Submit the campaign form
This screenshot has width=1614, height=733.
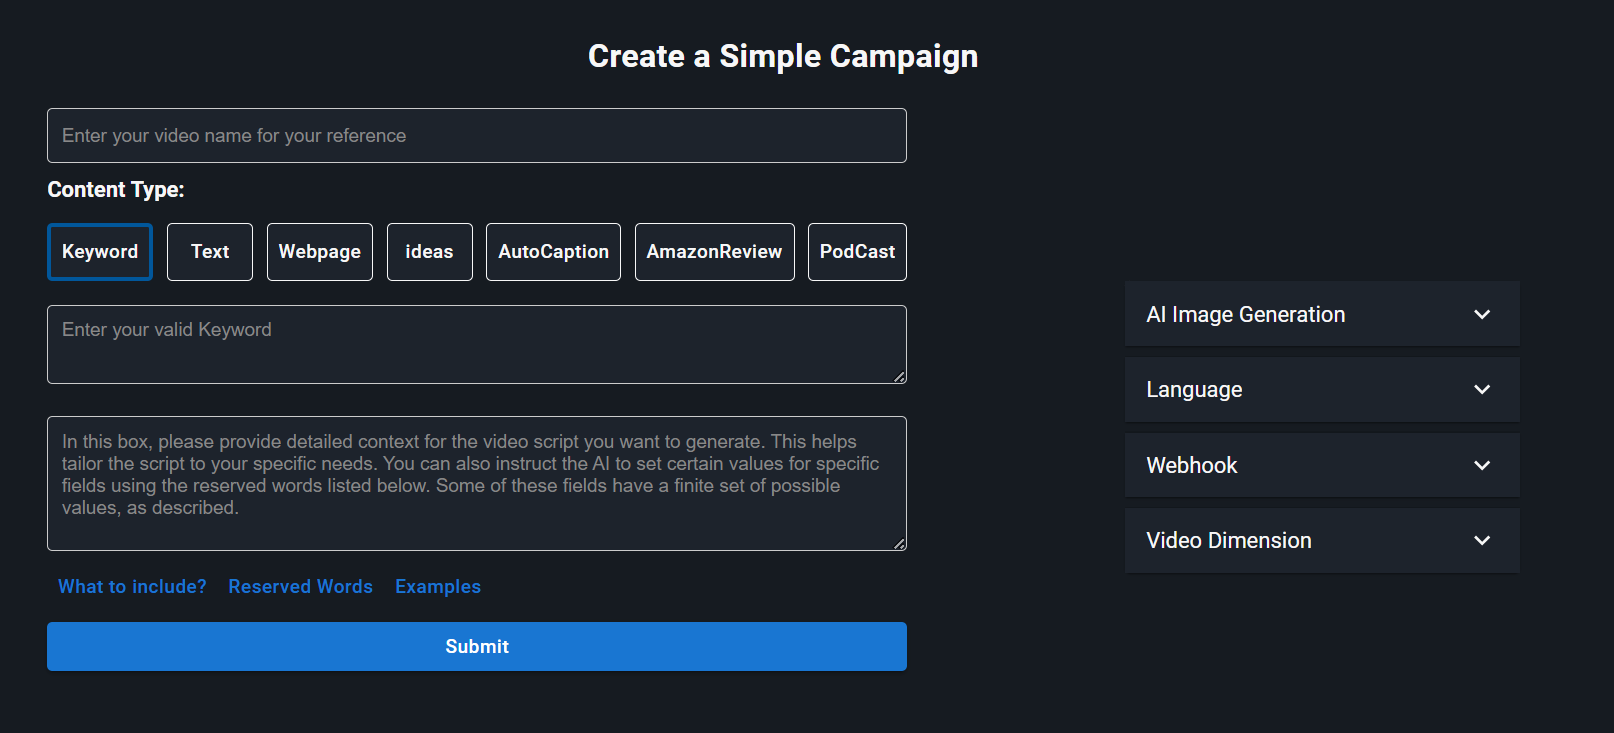tap(477, 647)
